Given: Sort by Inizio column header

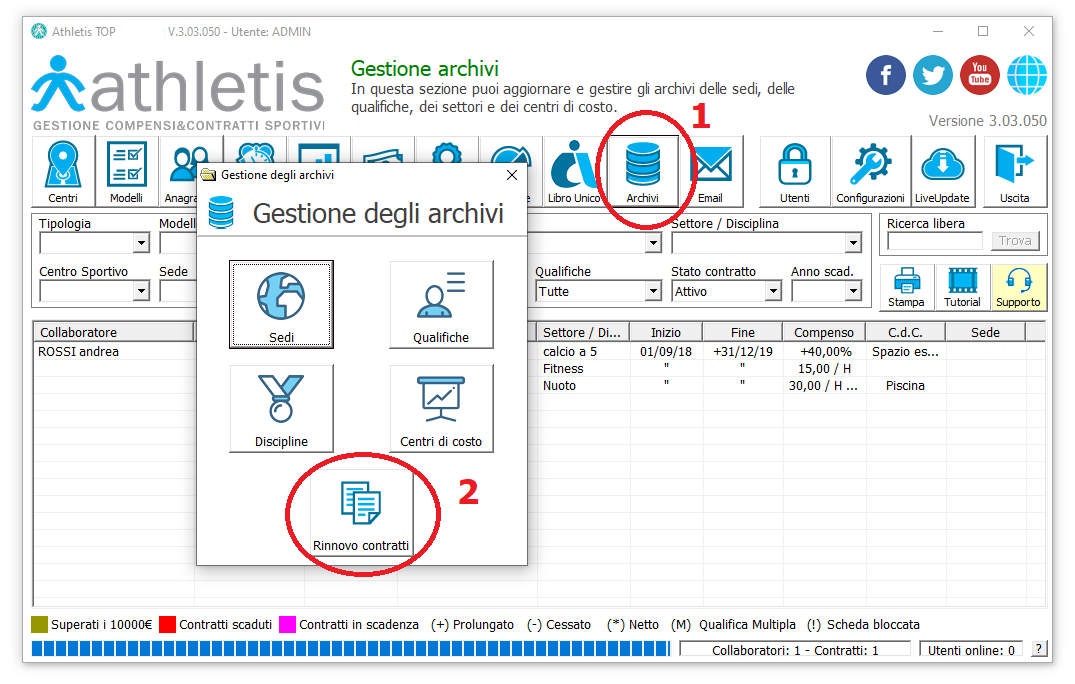Looking at the screenshot, I should coord(666,332).
